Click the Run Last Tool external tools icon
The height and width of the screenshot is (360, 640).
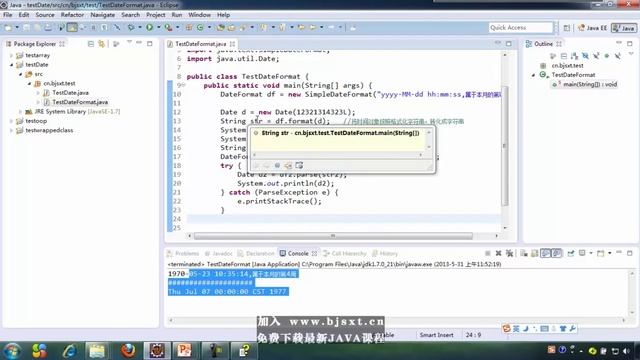point(168,27)
